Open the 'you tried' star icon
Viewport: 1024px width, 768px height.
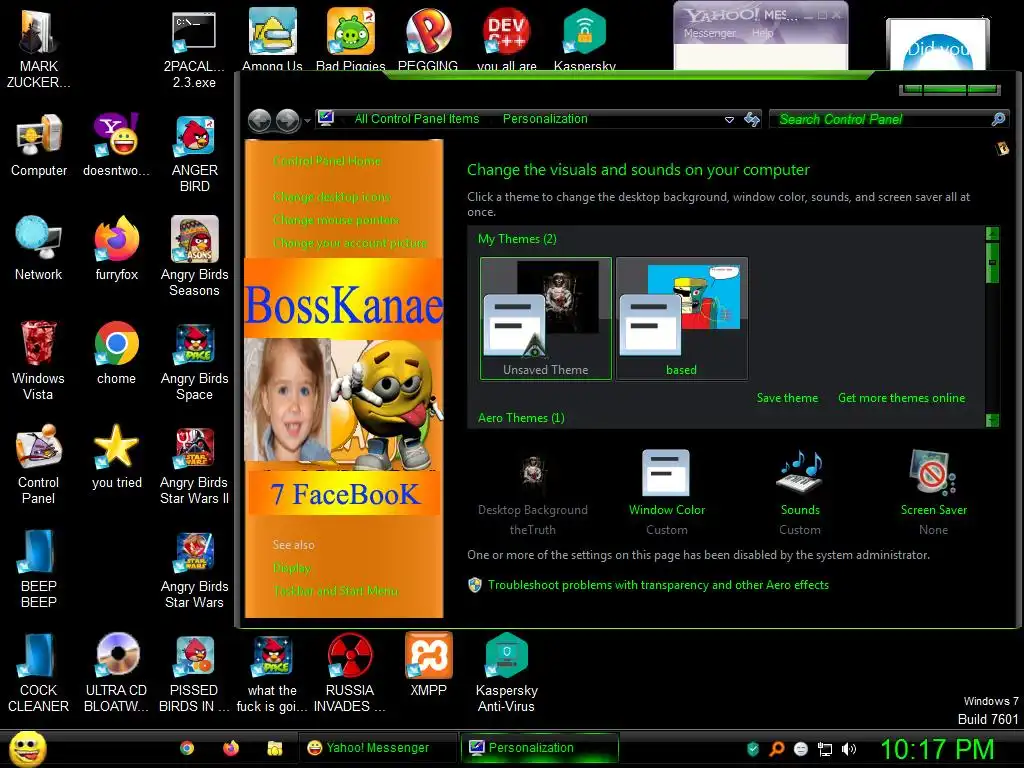point(116,456)
